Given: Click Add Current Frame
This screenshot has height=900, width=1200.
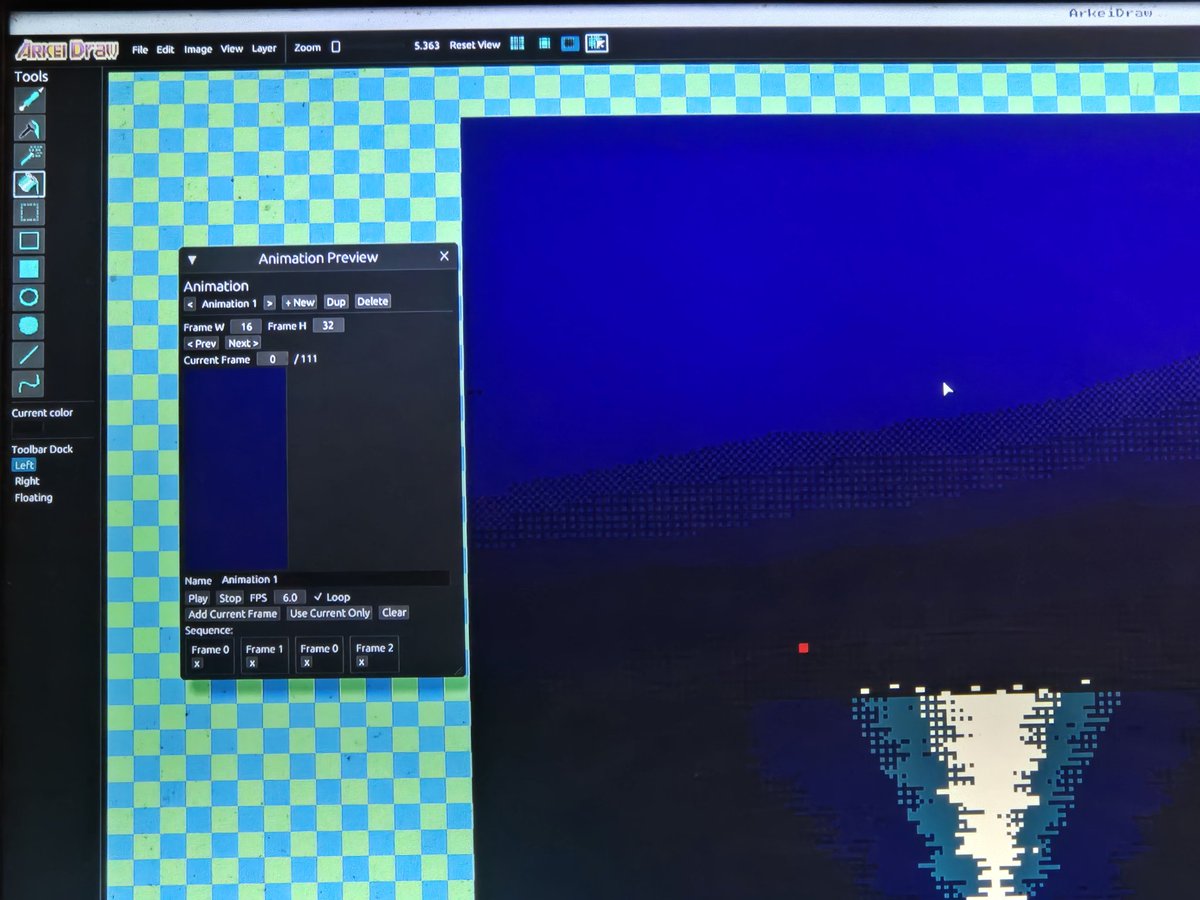Looking at the screenshot, I should tap(233, 614).
